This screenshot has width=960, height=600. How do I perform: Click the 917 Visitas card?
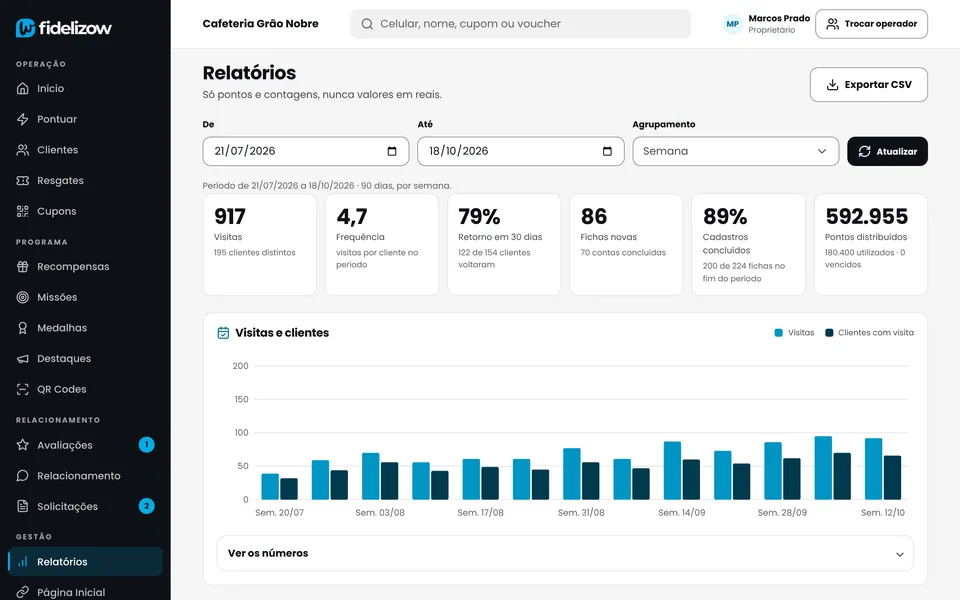point(260,244)
